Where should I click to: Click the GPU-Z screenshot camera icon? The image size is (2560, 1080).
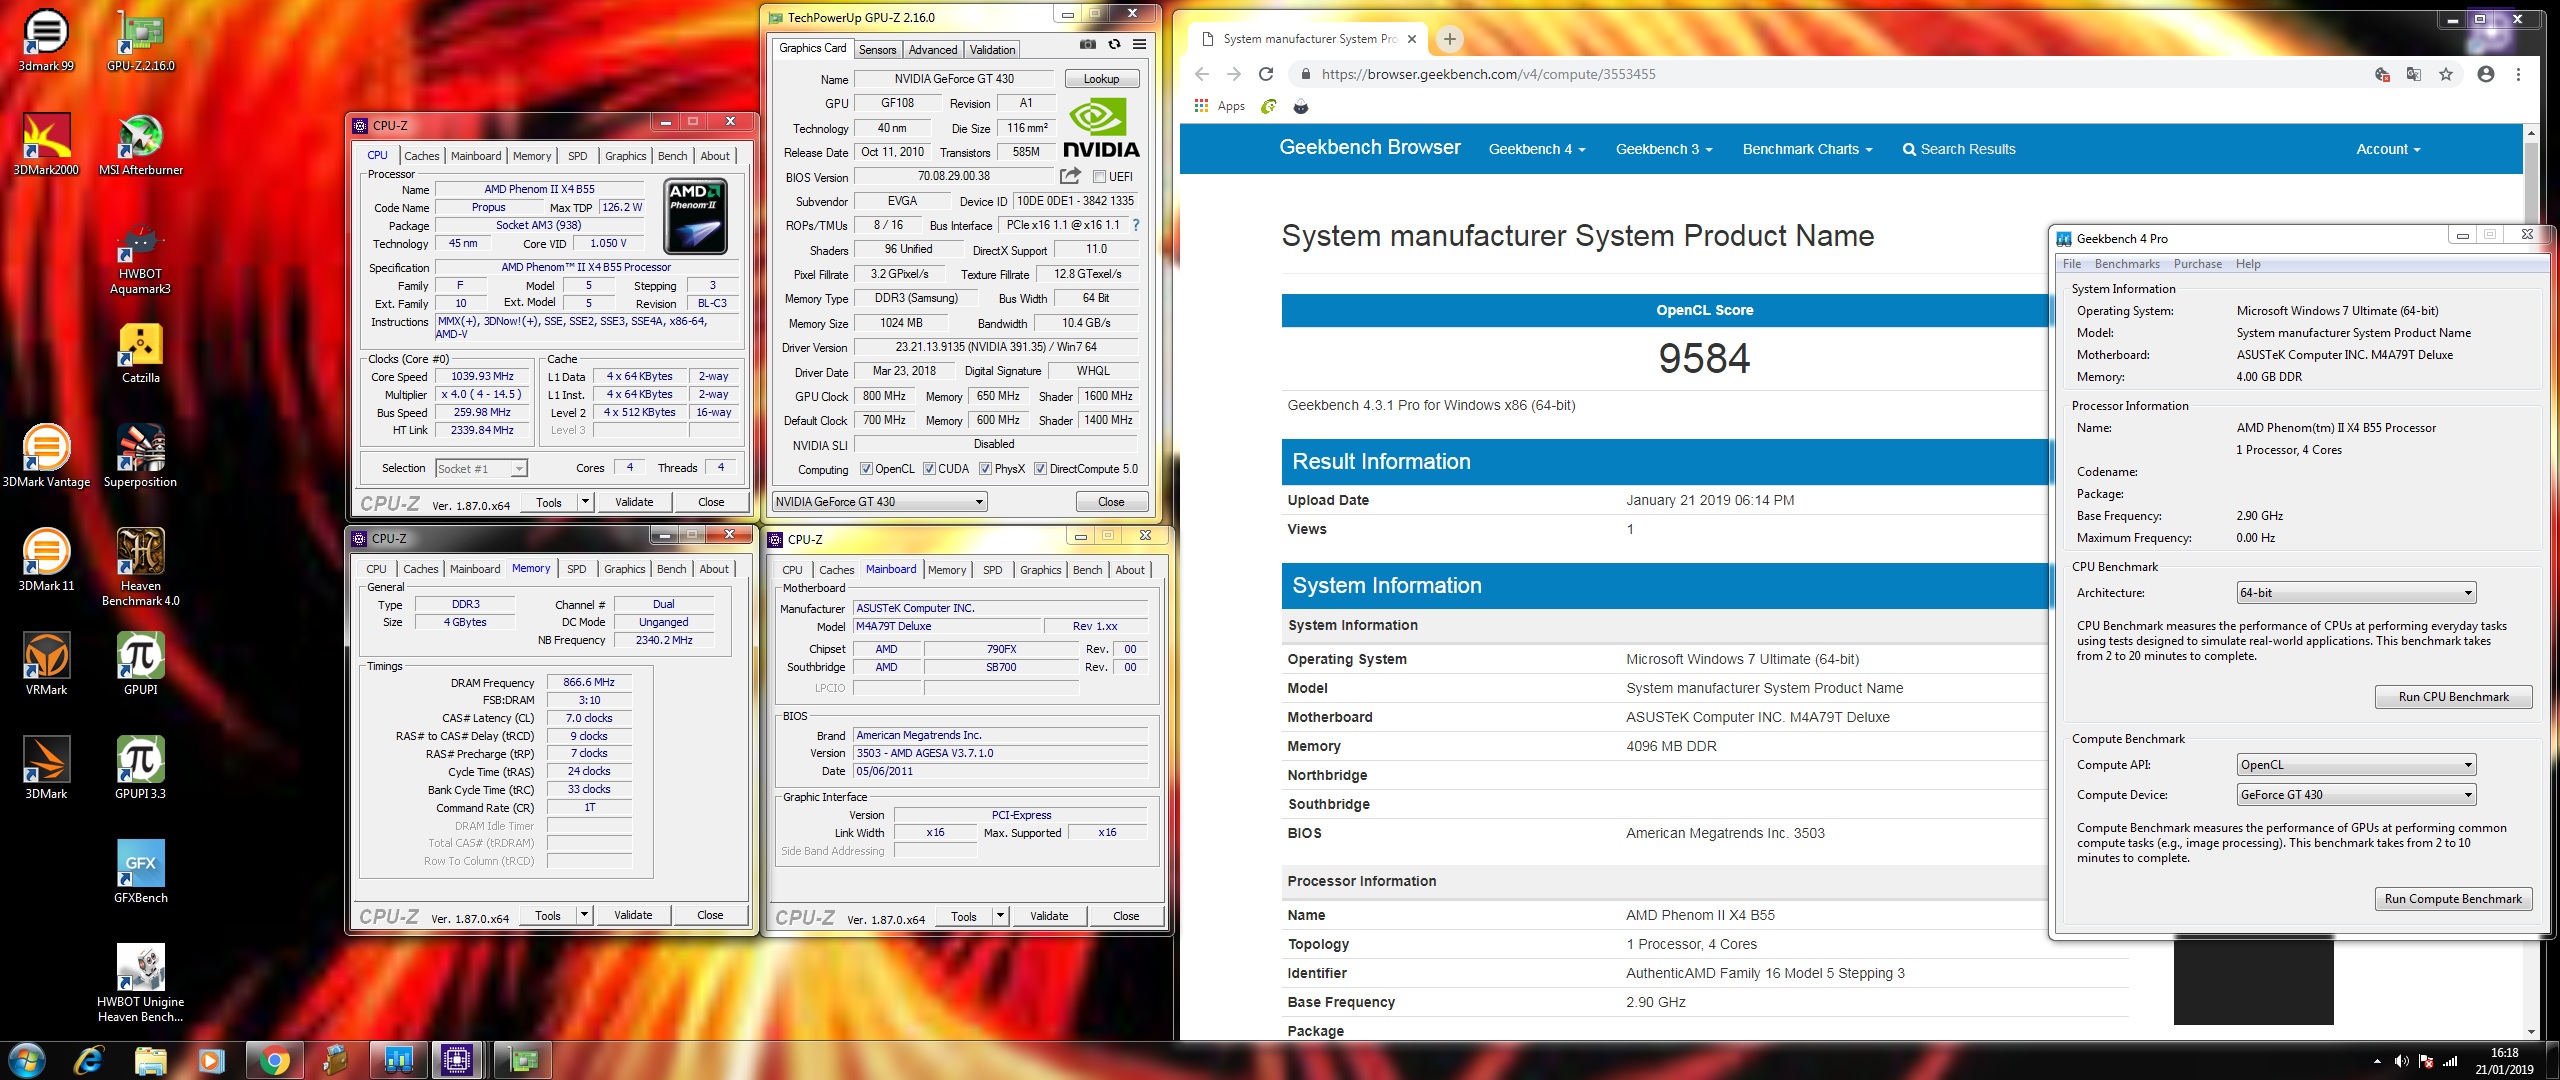coord(1088,45)
